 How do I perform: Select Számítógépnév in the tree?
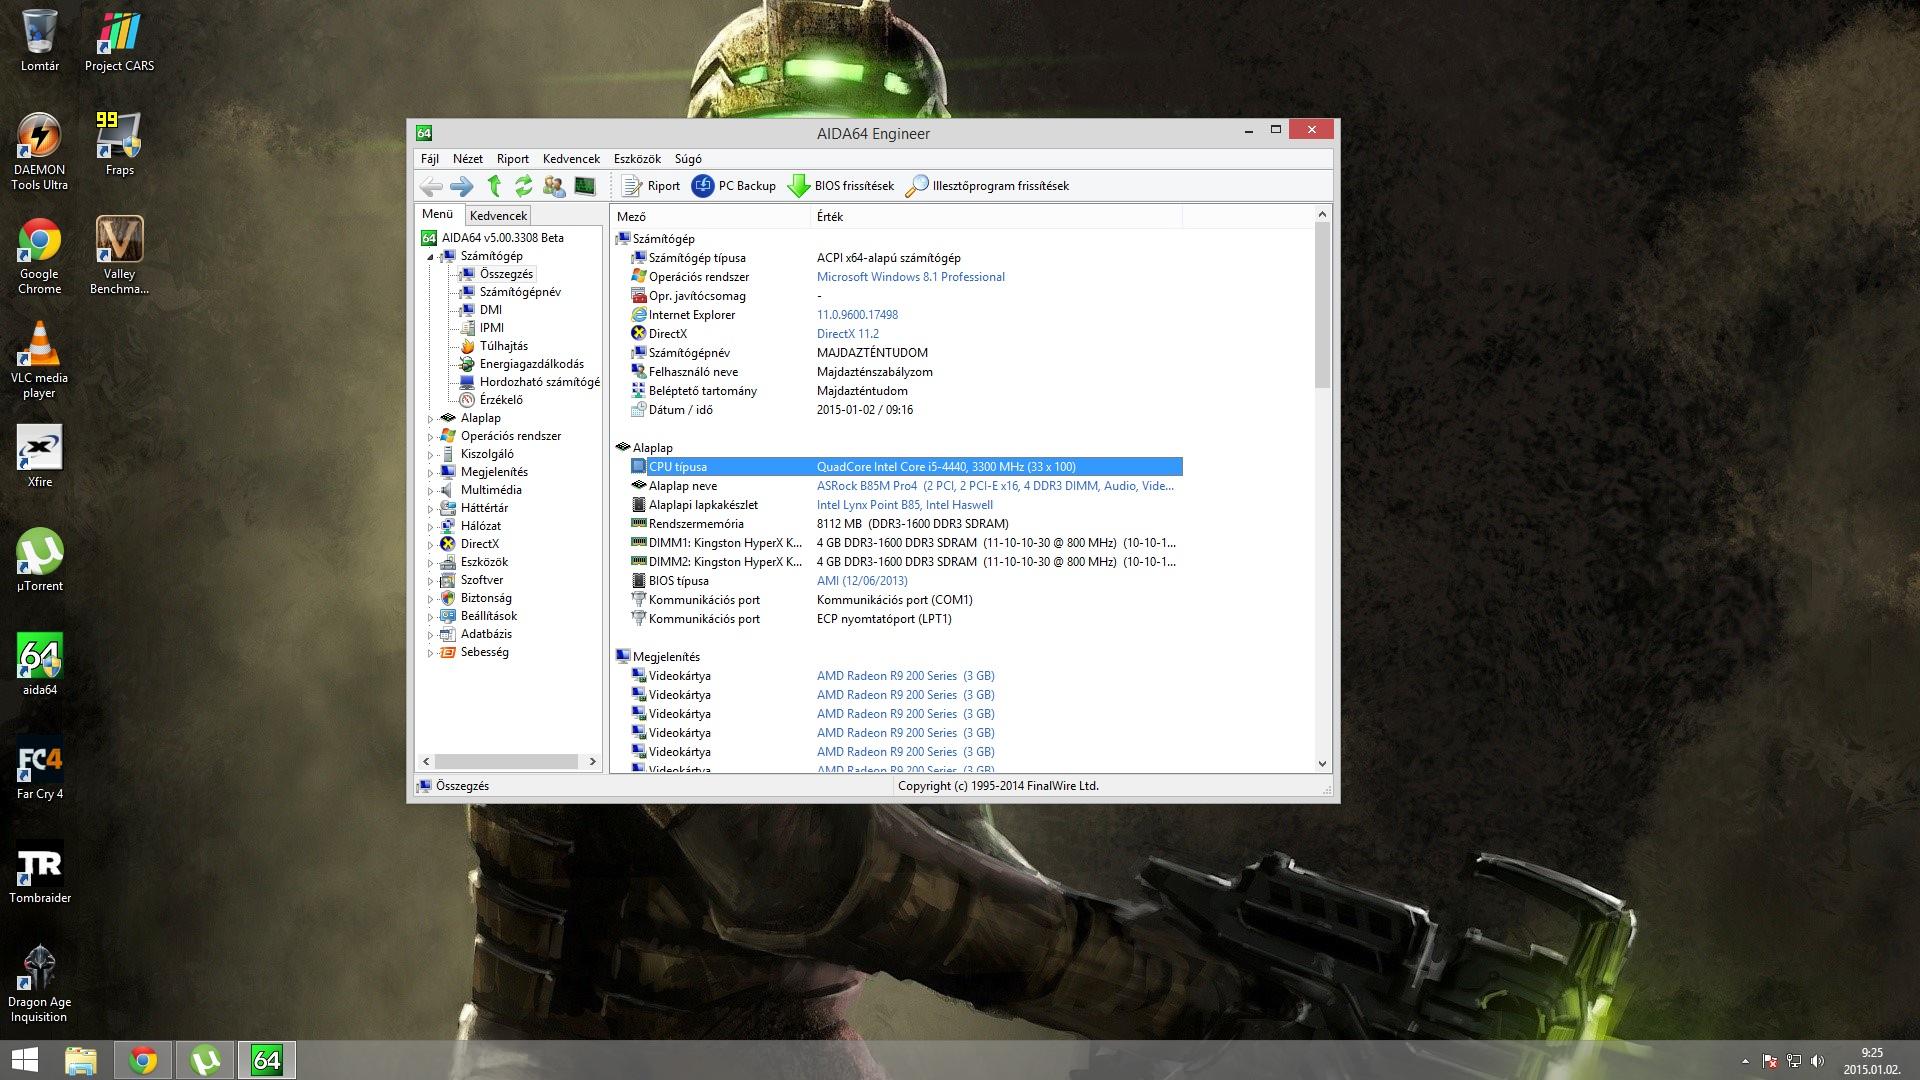520,292
